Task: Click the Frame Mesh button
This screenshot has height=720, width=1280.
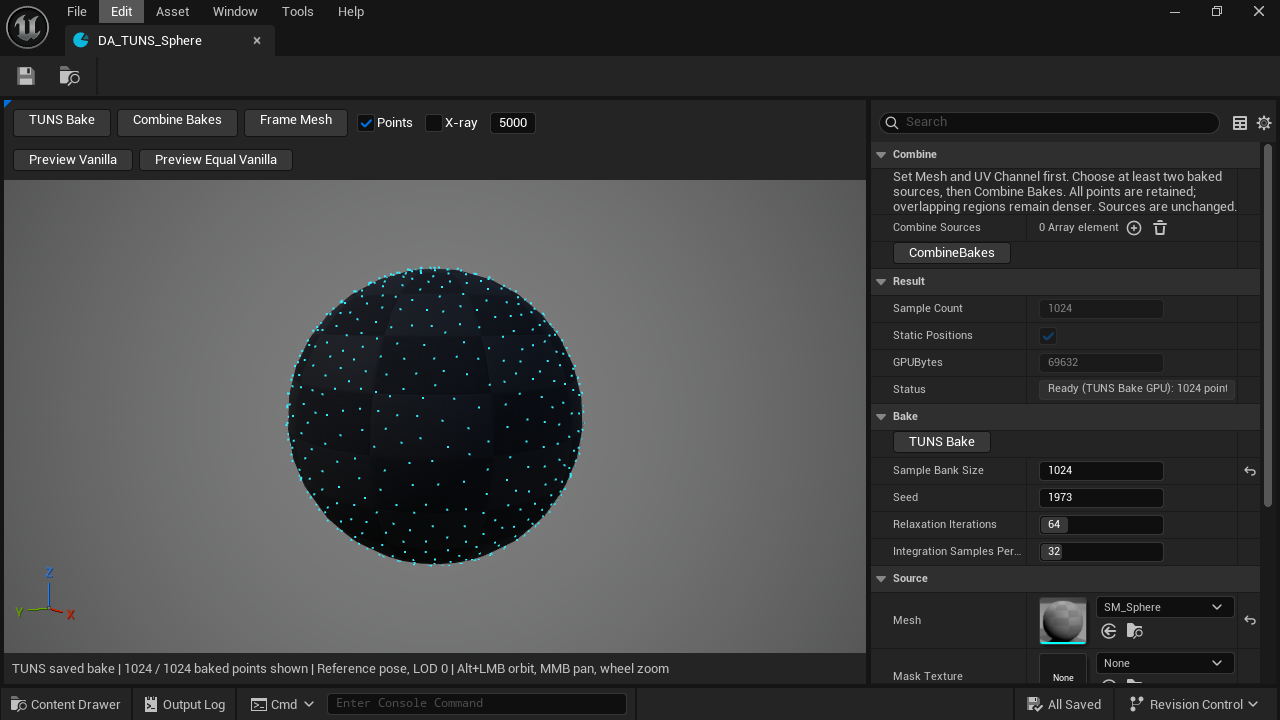Action: [x=296, y=121]
